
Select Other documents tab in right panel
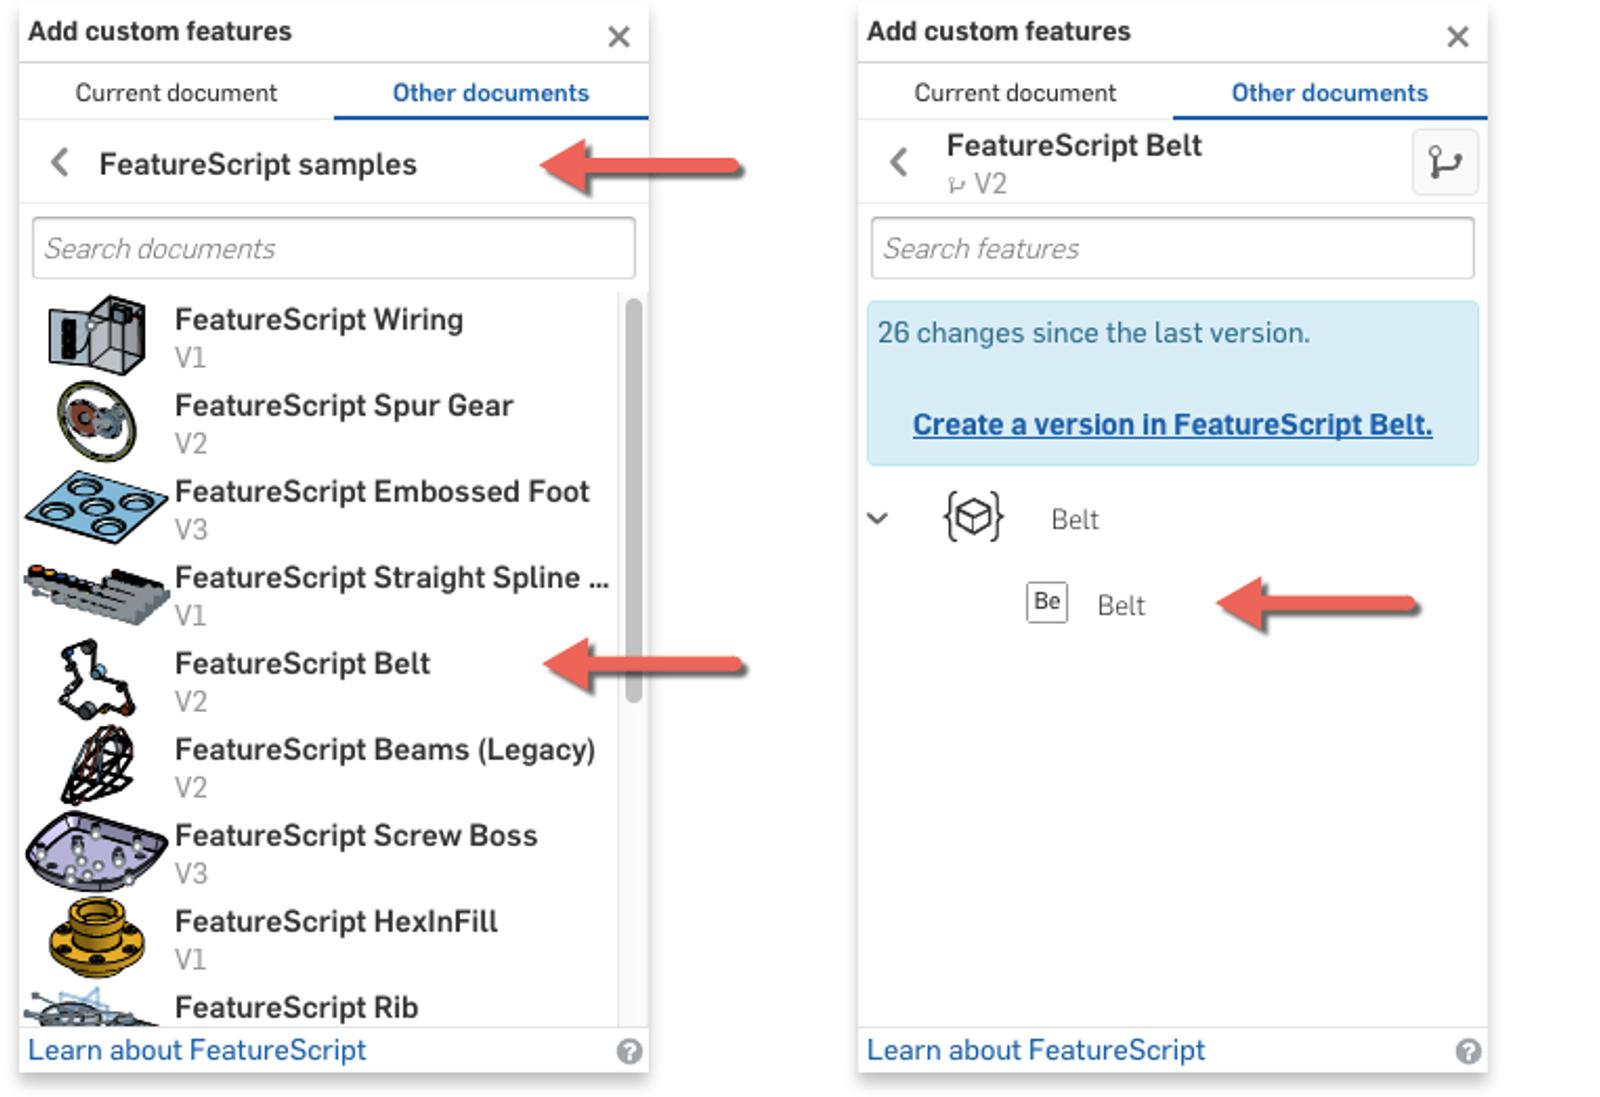coord(1328,93)
